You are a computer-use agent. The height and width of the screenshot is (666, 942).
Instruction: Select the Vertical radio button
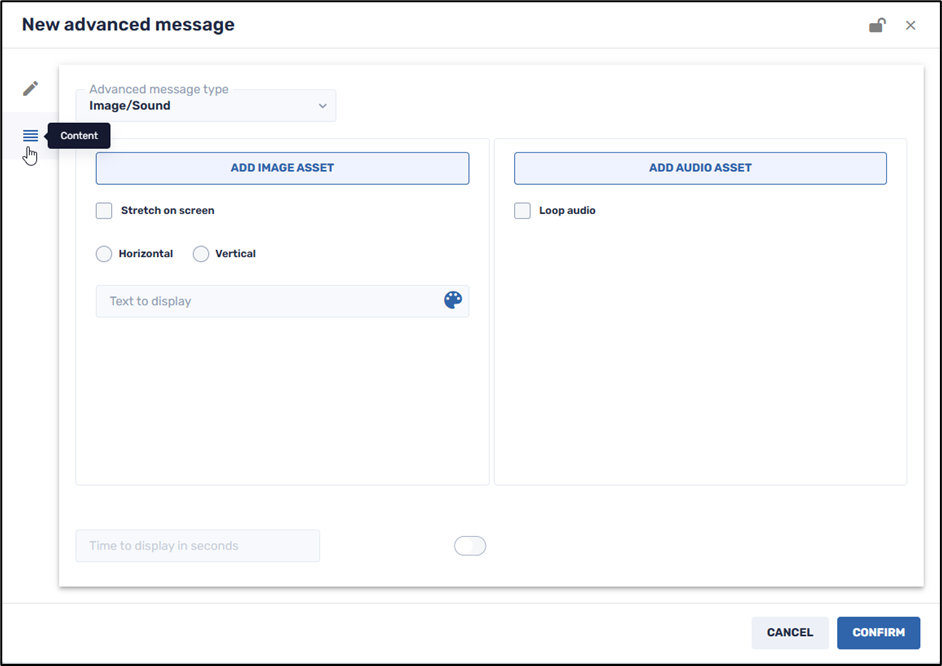point(201,254)
